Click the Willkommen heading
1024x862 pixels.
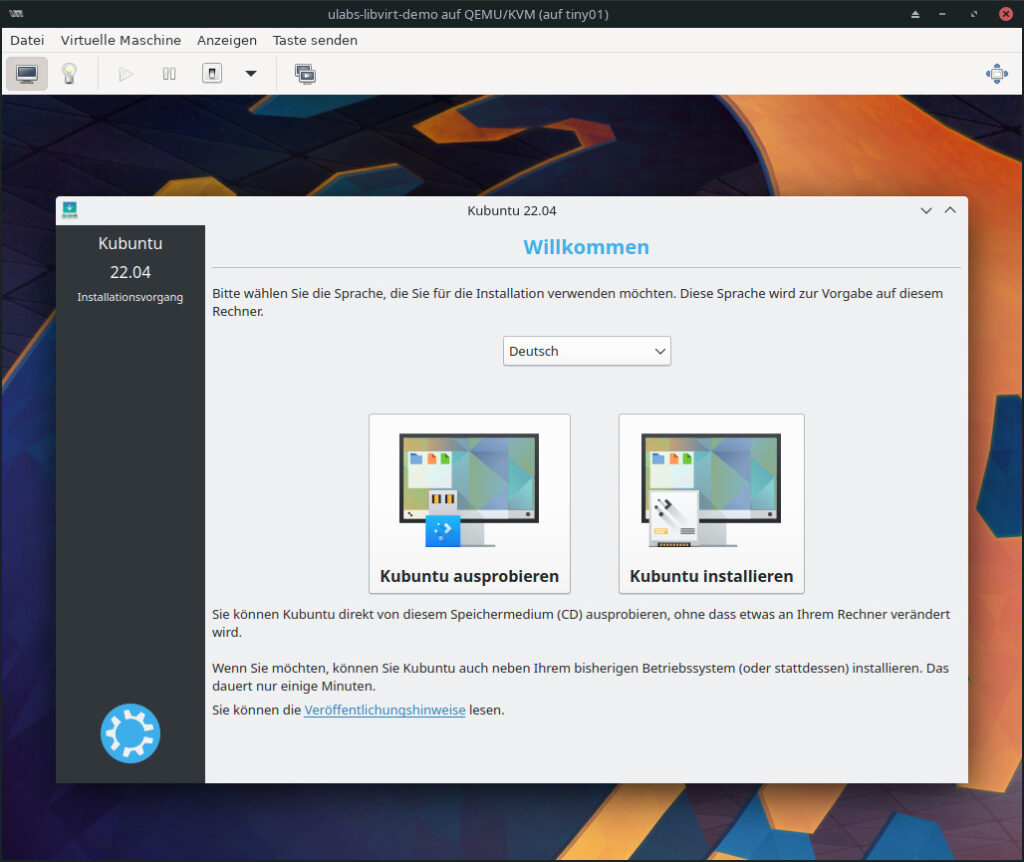[x=586, y=247]
